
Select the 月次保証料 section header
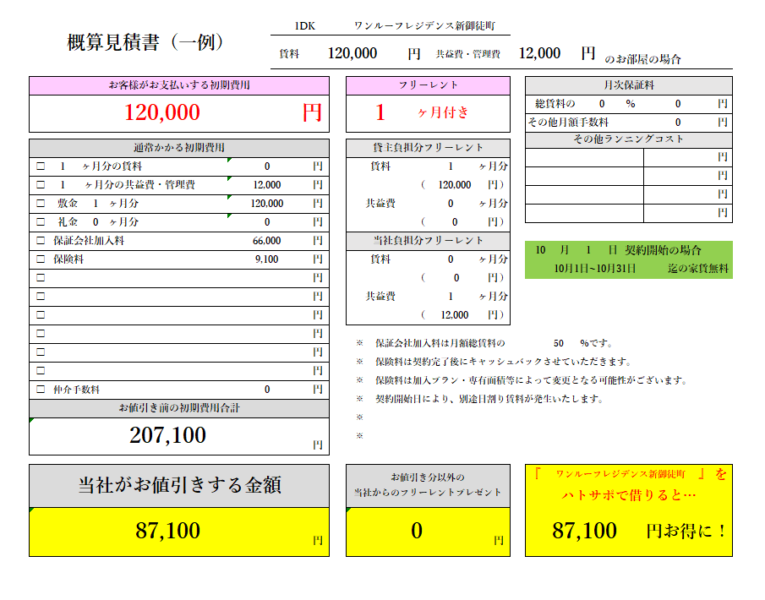[628, 86]
